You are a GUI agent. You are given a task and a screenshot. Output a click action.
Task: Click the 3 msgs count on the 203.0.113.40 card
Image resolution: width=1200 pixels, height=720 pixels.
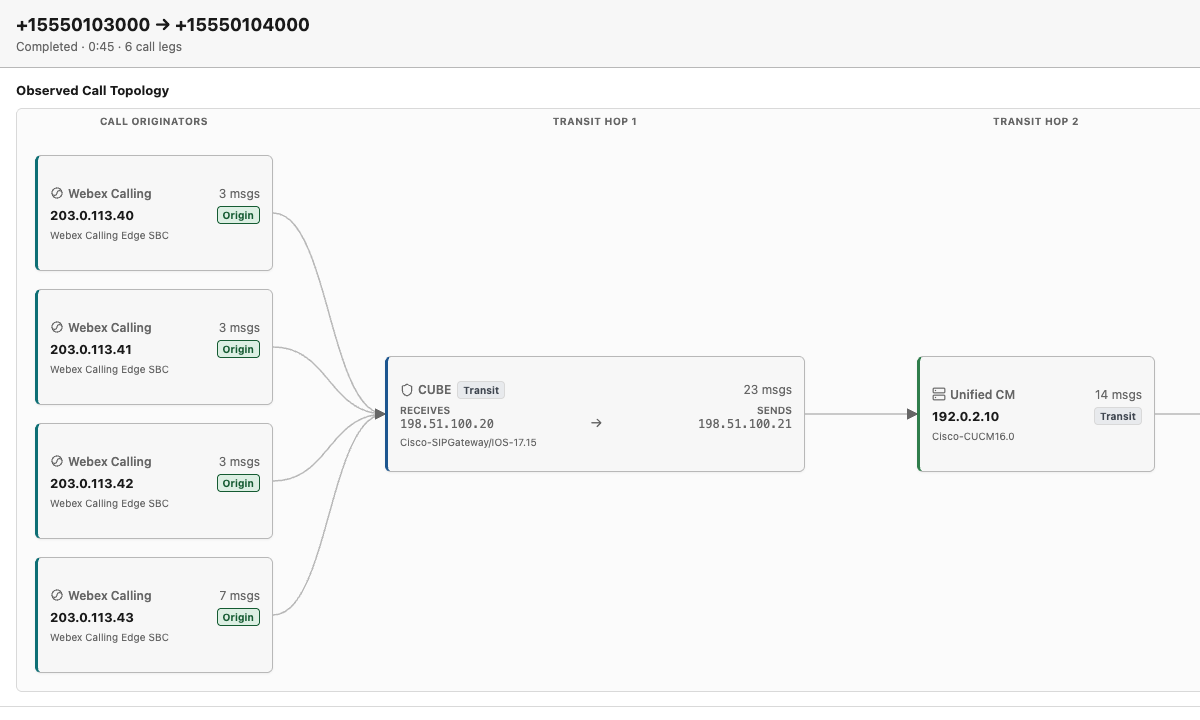pyautogui.click(x=239, y=194)
